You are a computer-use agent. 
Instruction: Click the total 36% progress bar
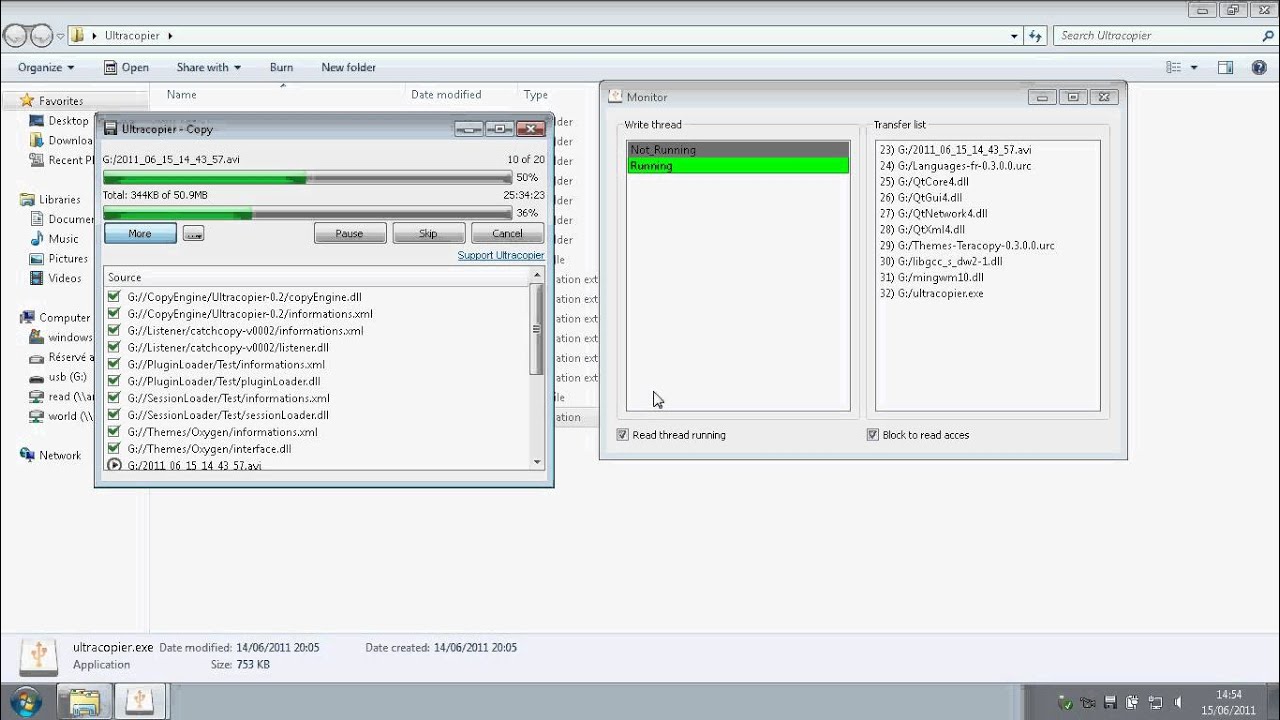click(x=307, y=213)
